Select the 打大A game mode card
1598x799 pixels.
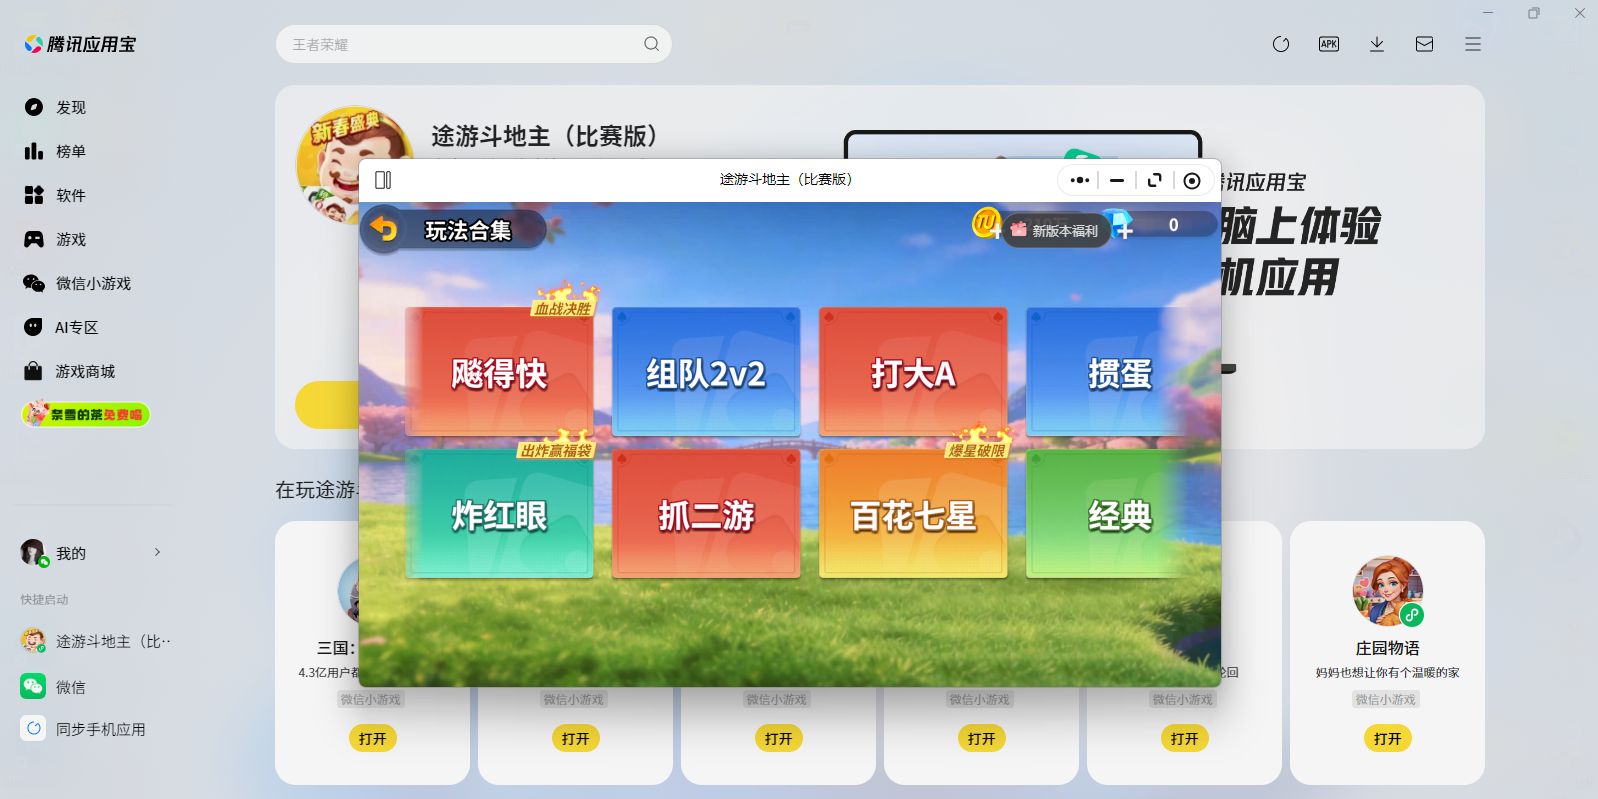[913, 372]
